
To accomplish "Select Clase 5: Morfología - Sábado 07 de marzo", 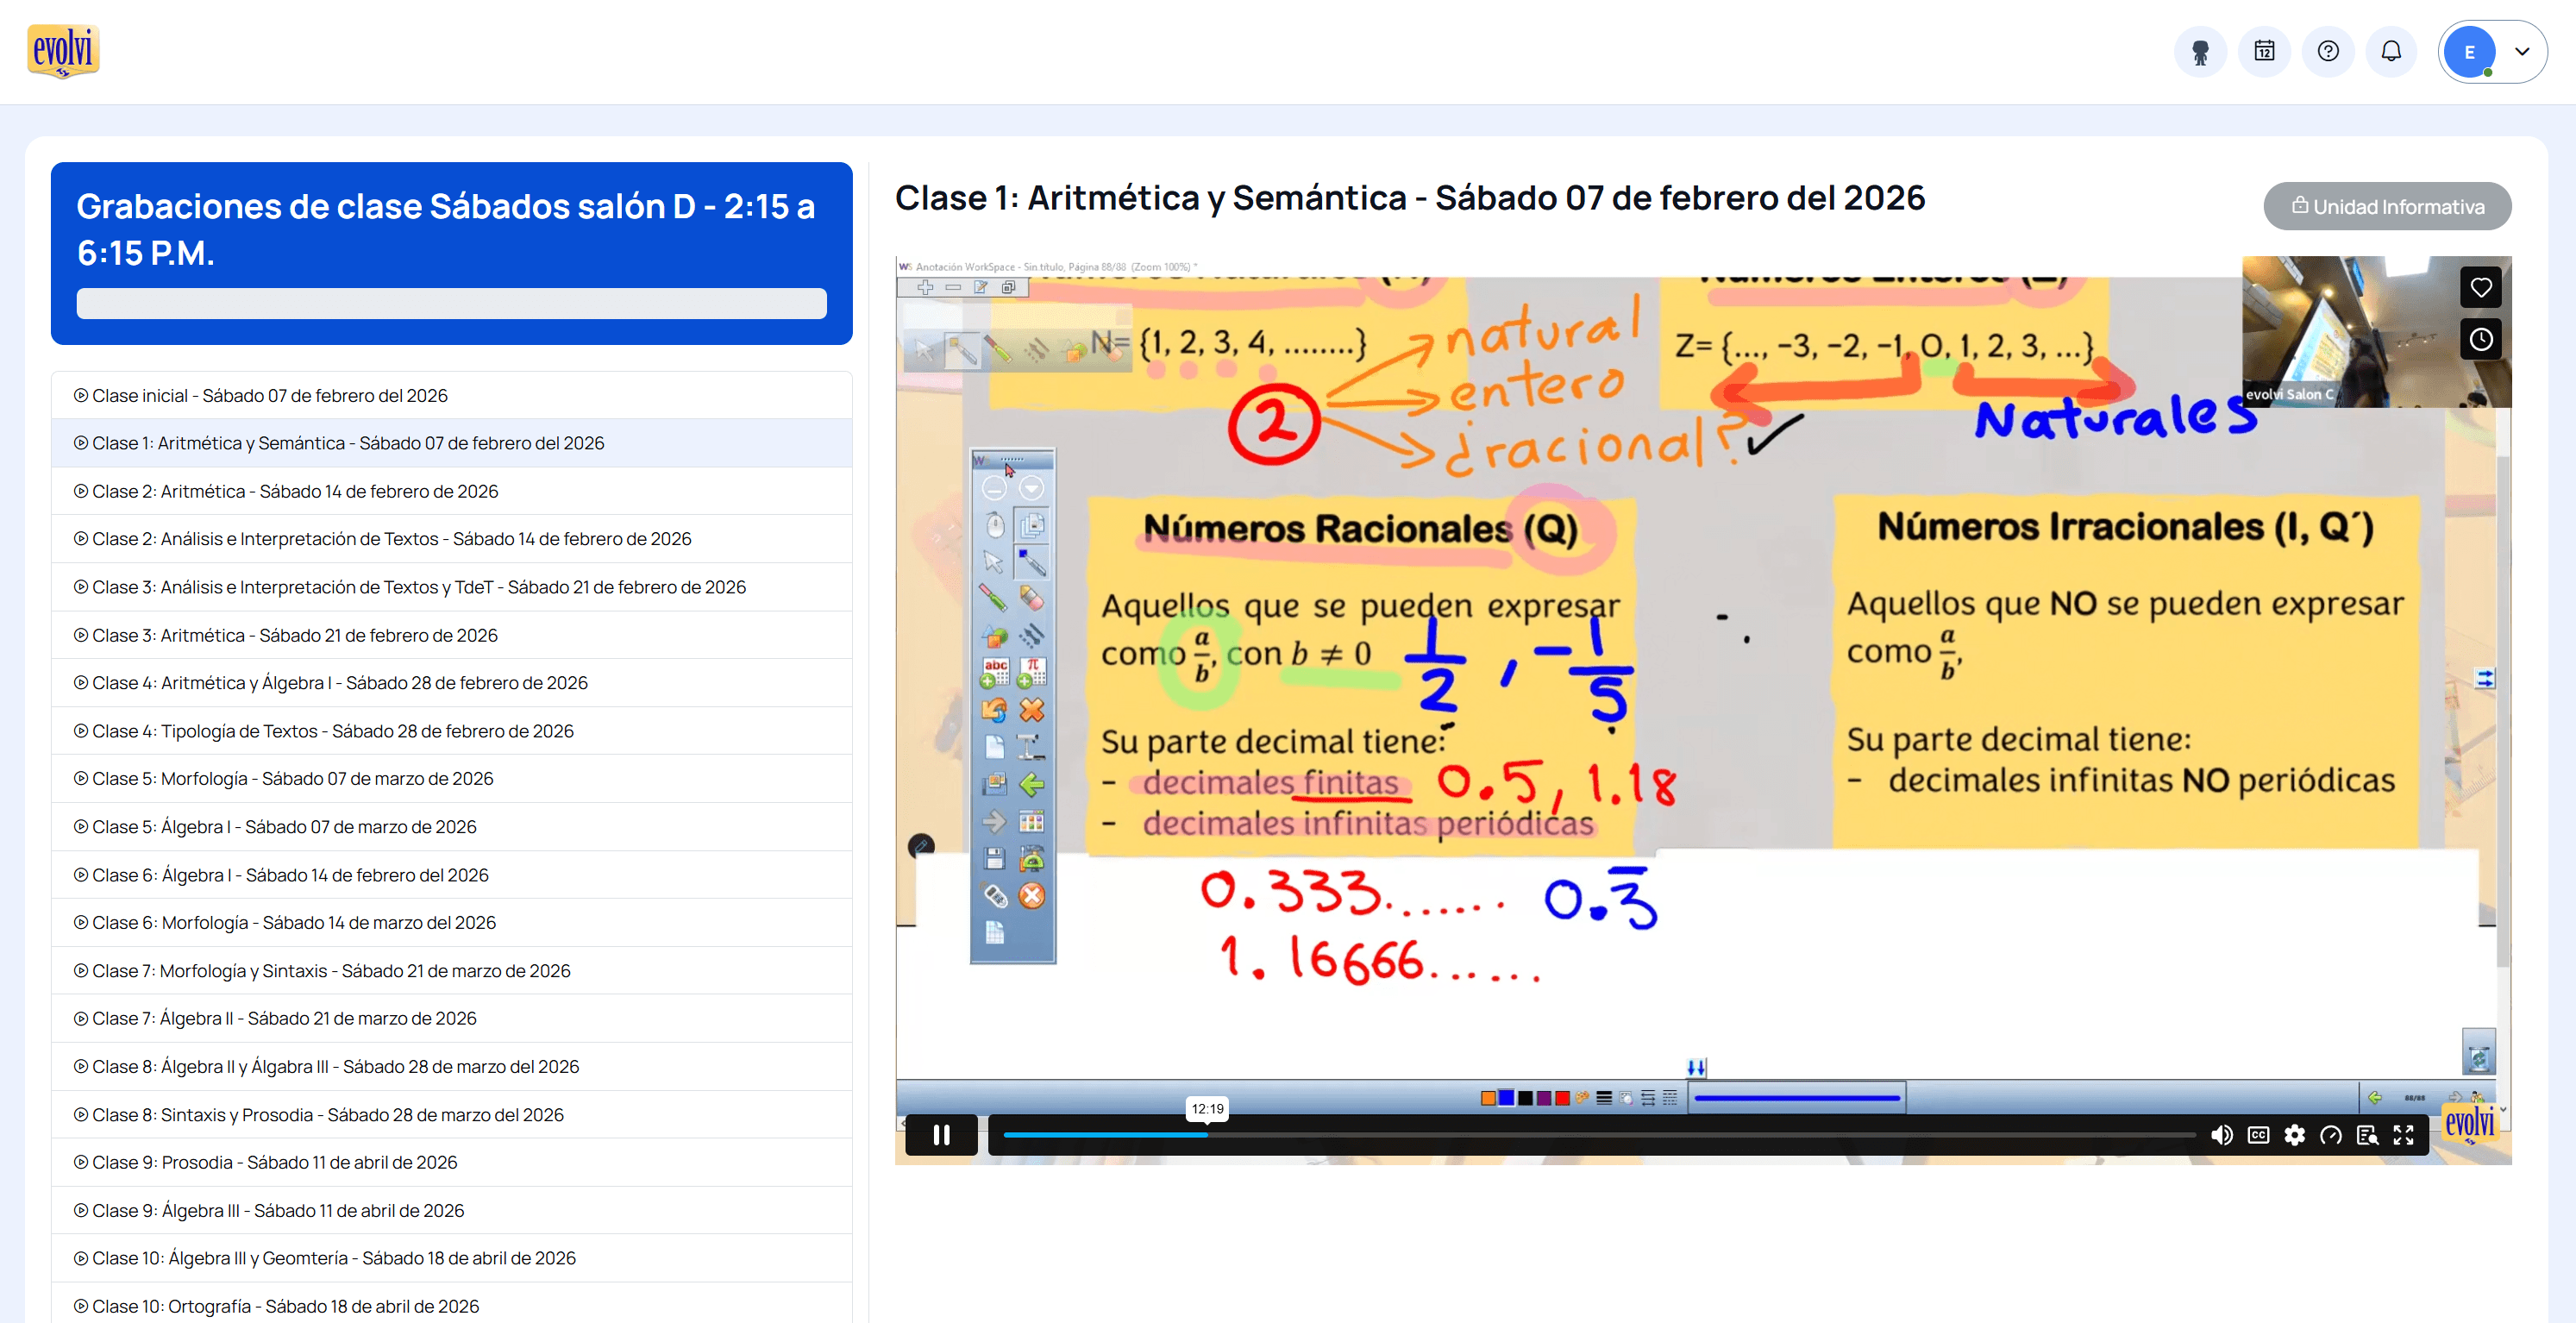I will (452, 779).
